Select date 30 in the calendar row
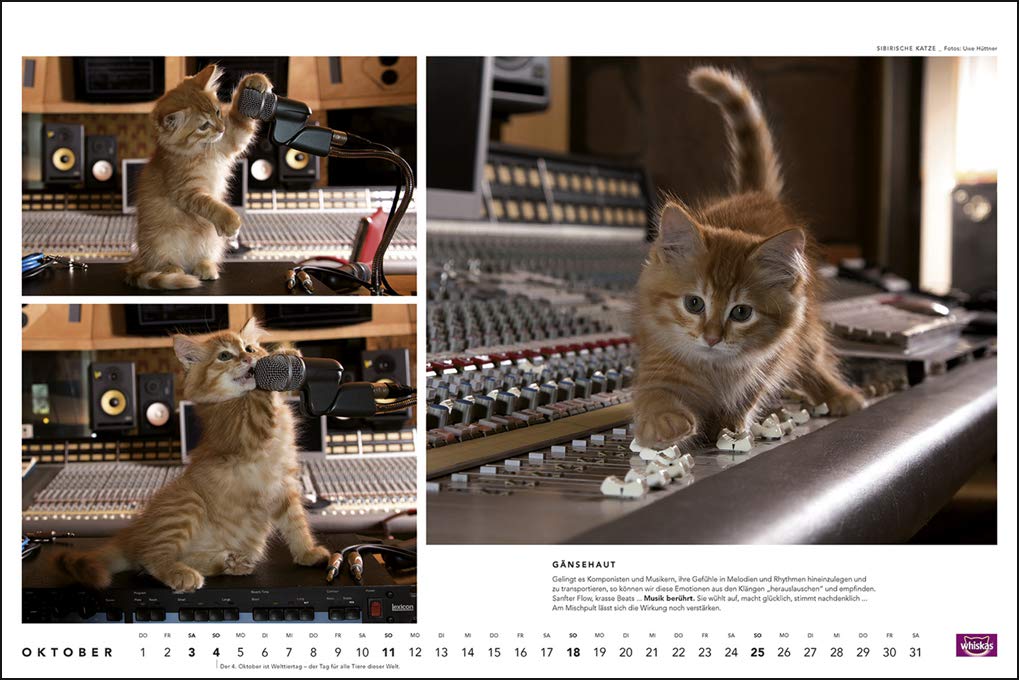Viewport: 1019px width, 680px height. 889,652
